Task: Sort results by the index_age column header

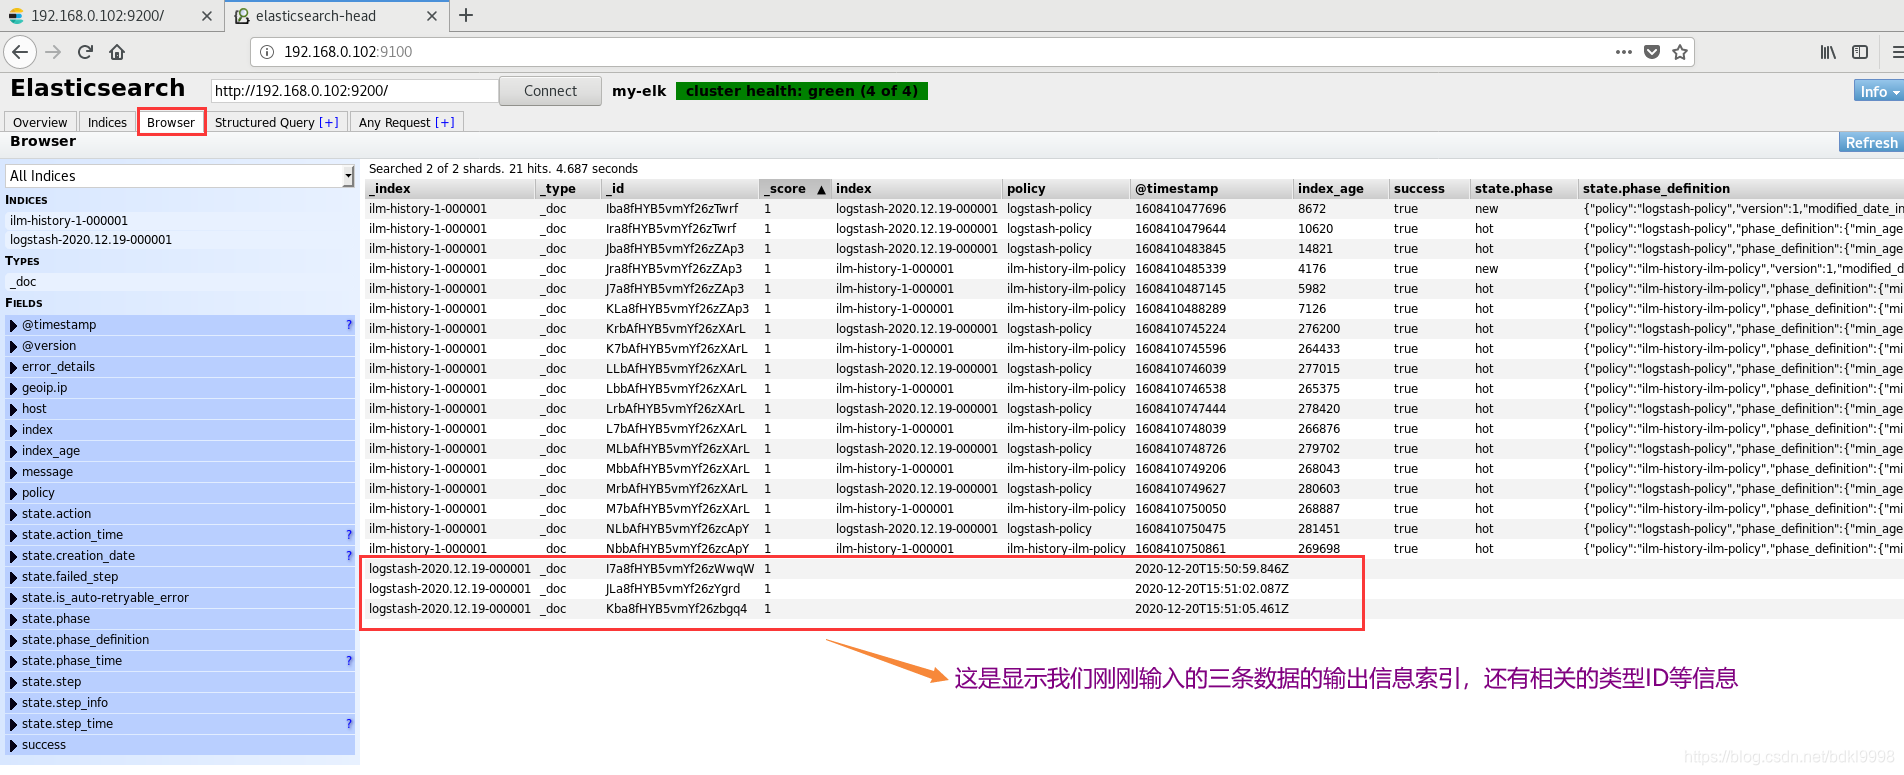Action: [1340, 189]
